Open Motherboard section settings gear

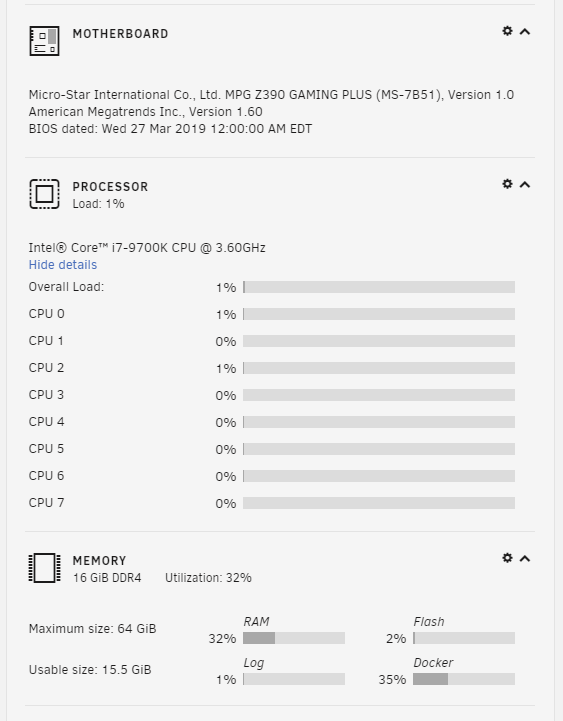pyautogui.click(x=507, y=31)
